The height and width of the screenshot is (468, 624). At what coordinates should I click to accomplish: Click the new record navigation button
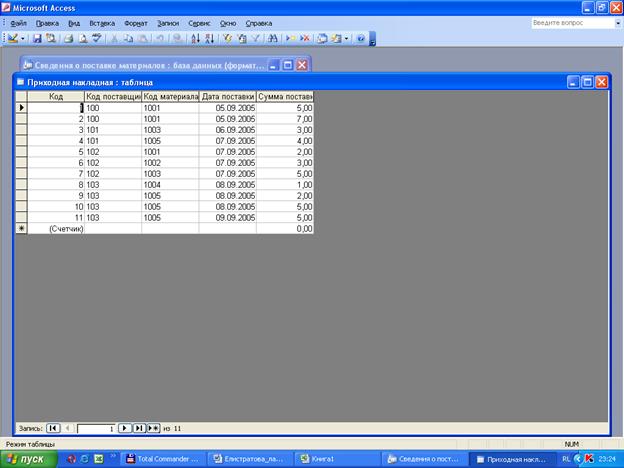click(x=153, y=428)
